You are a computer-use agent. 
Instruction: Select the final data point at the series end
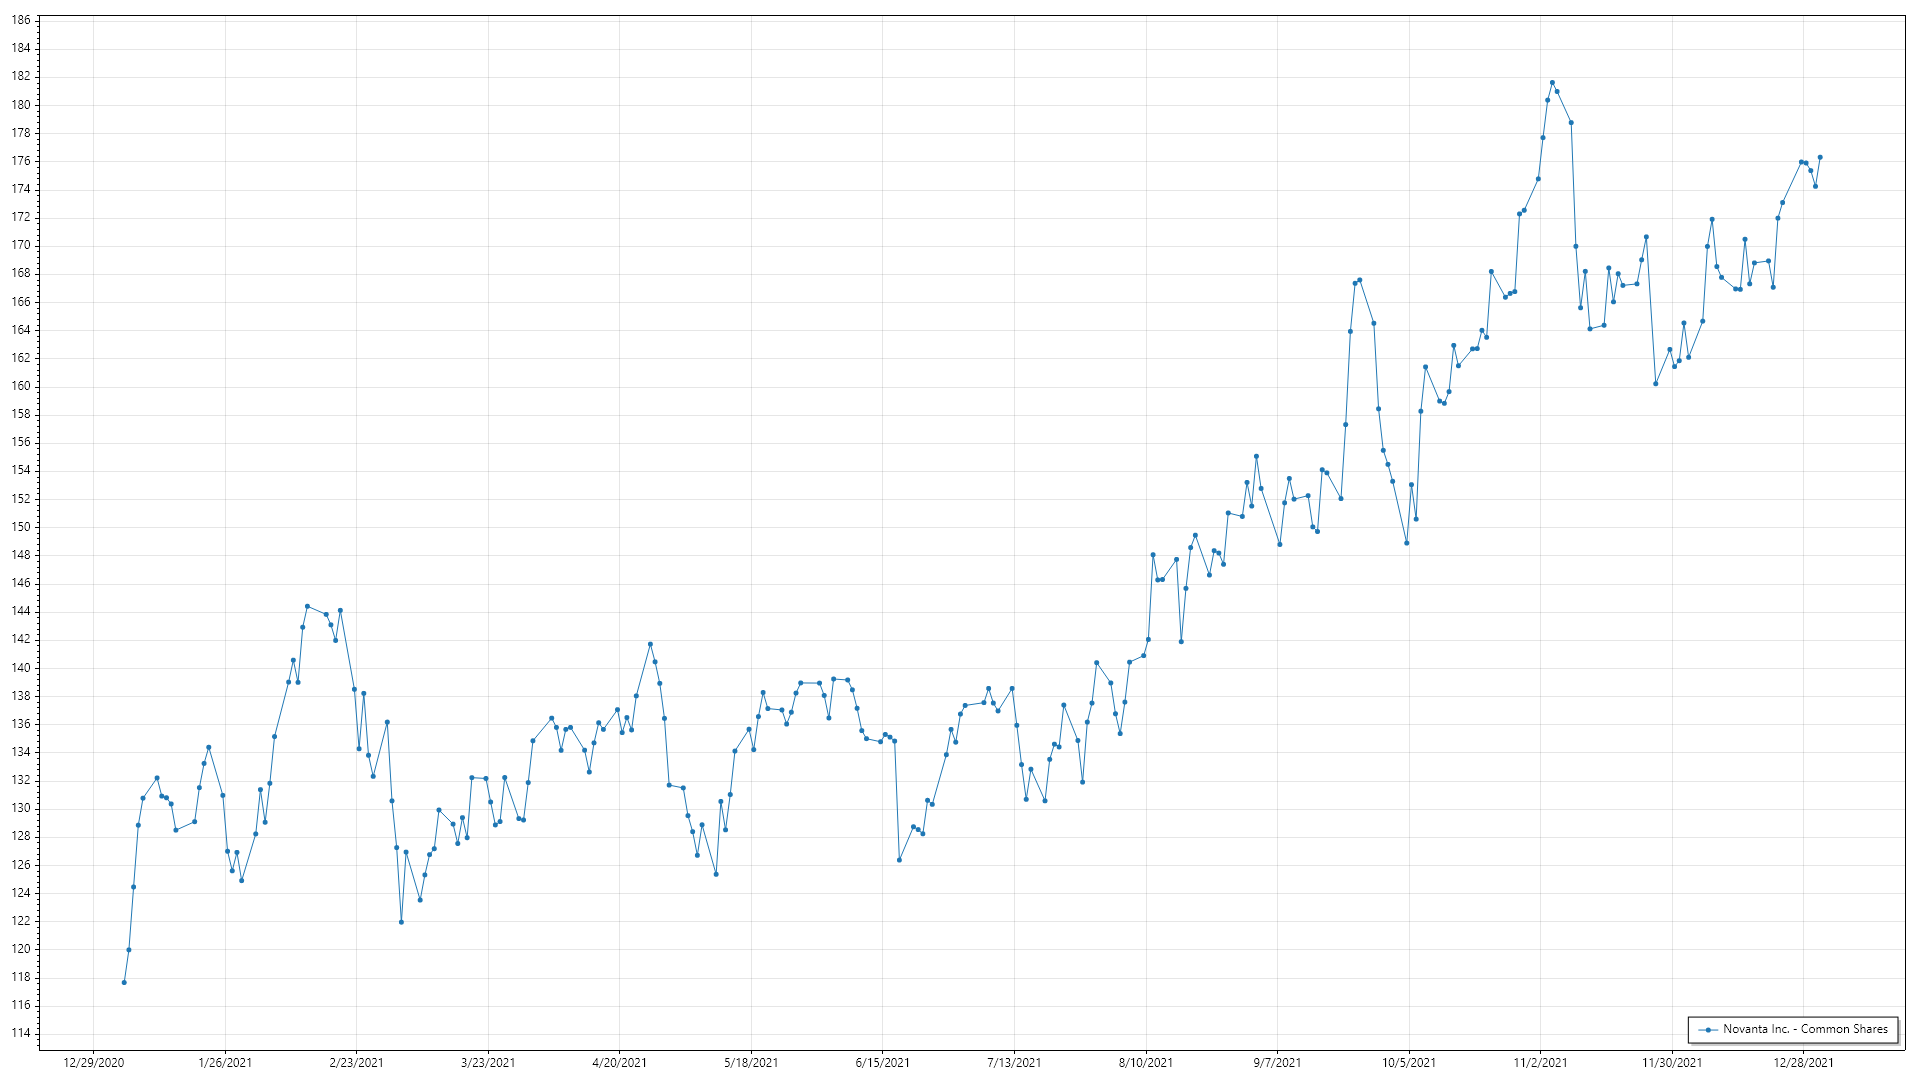click(x=1820, y=157)
